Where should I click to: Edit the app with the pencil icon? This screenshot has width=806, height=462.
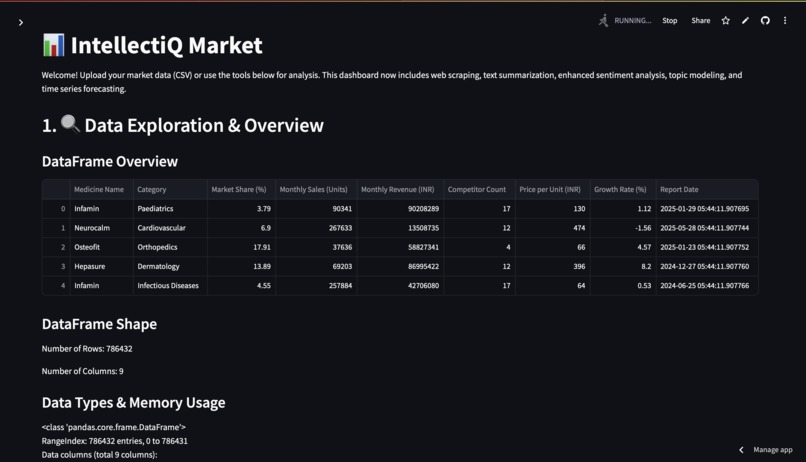pos(745,21)
